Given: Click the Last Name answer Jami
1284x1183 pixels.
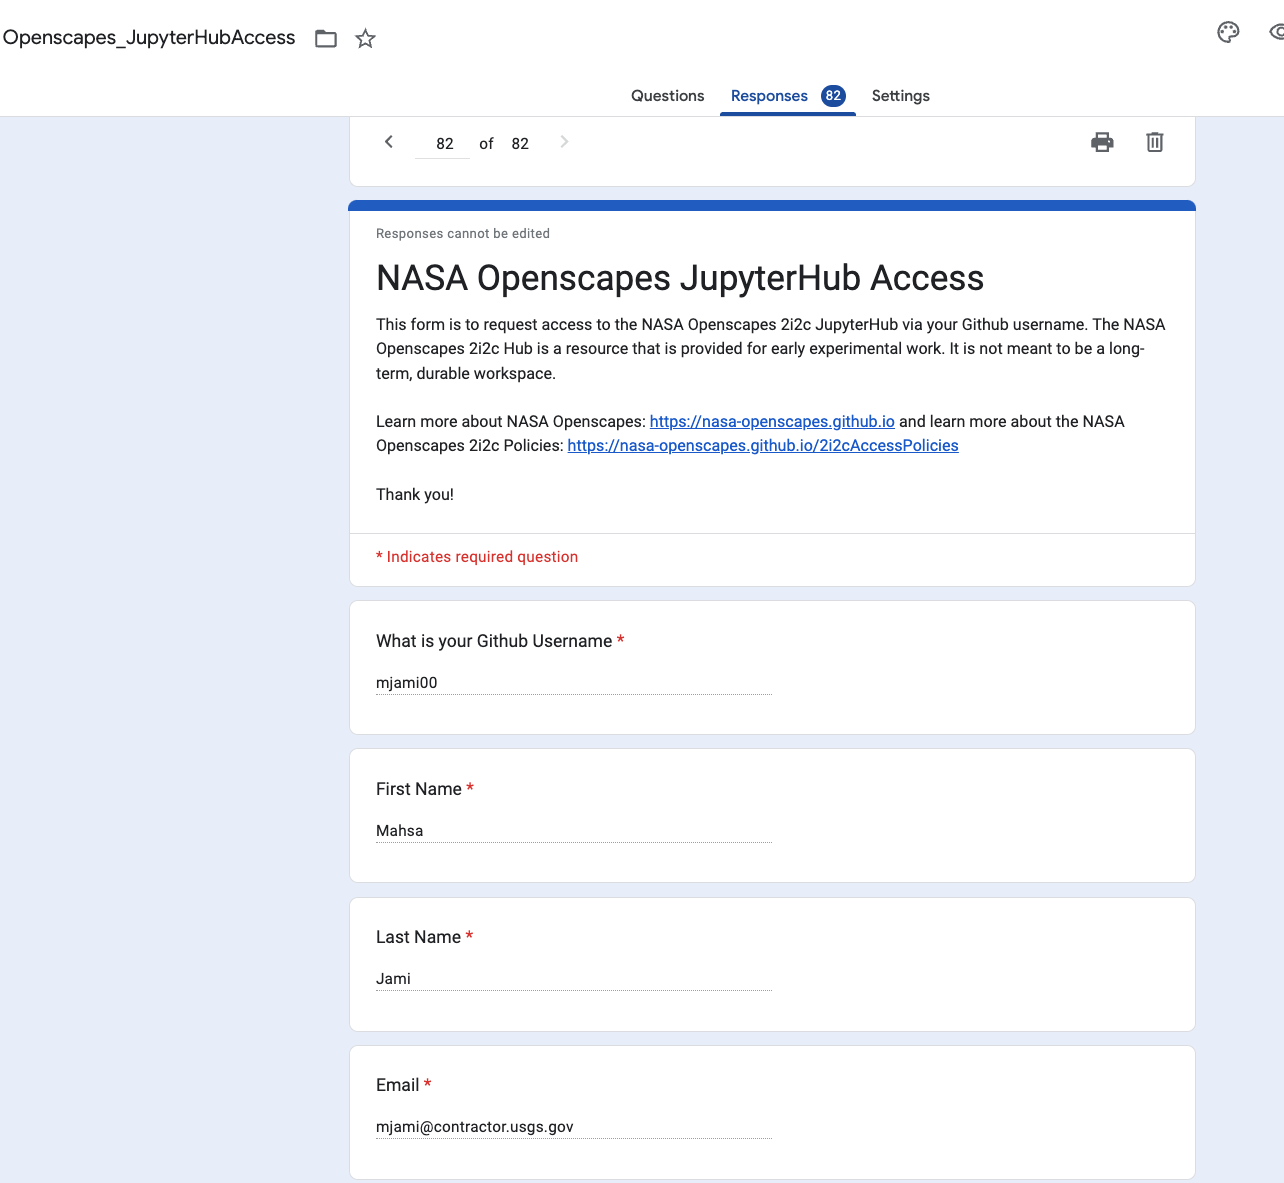Looking at the screenshot, I should pyautogui.click(x=574, y=979).
